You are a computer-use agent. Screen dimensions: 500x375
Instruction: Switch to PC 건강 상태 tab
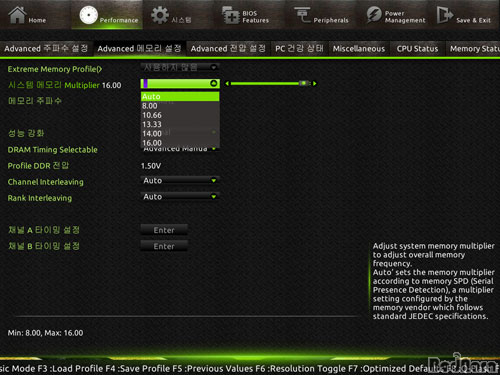pyautogui.click(x=299, y=49)
